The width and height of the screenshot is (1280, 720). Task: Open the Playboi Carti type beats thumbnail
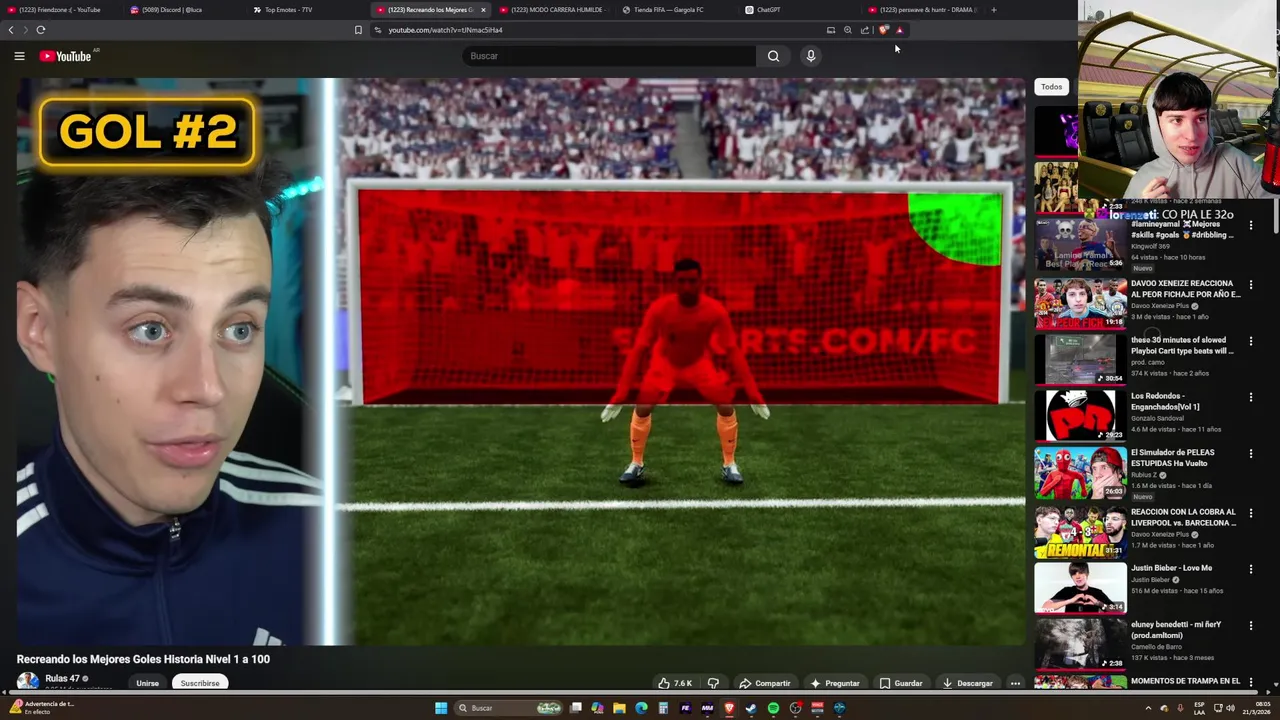(1080, 359)
